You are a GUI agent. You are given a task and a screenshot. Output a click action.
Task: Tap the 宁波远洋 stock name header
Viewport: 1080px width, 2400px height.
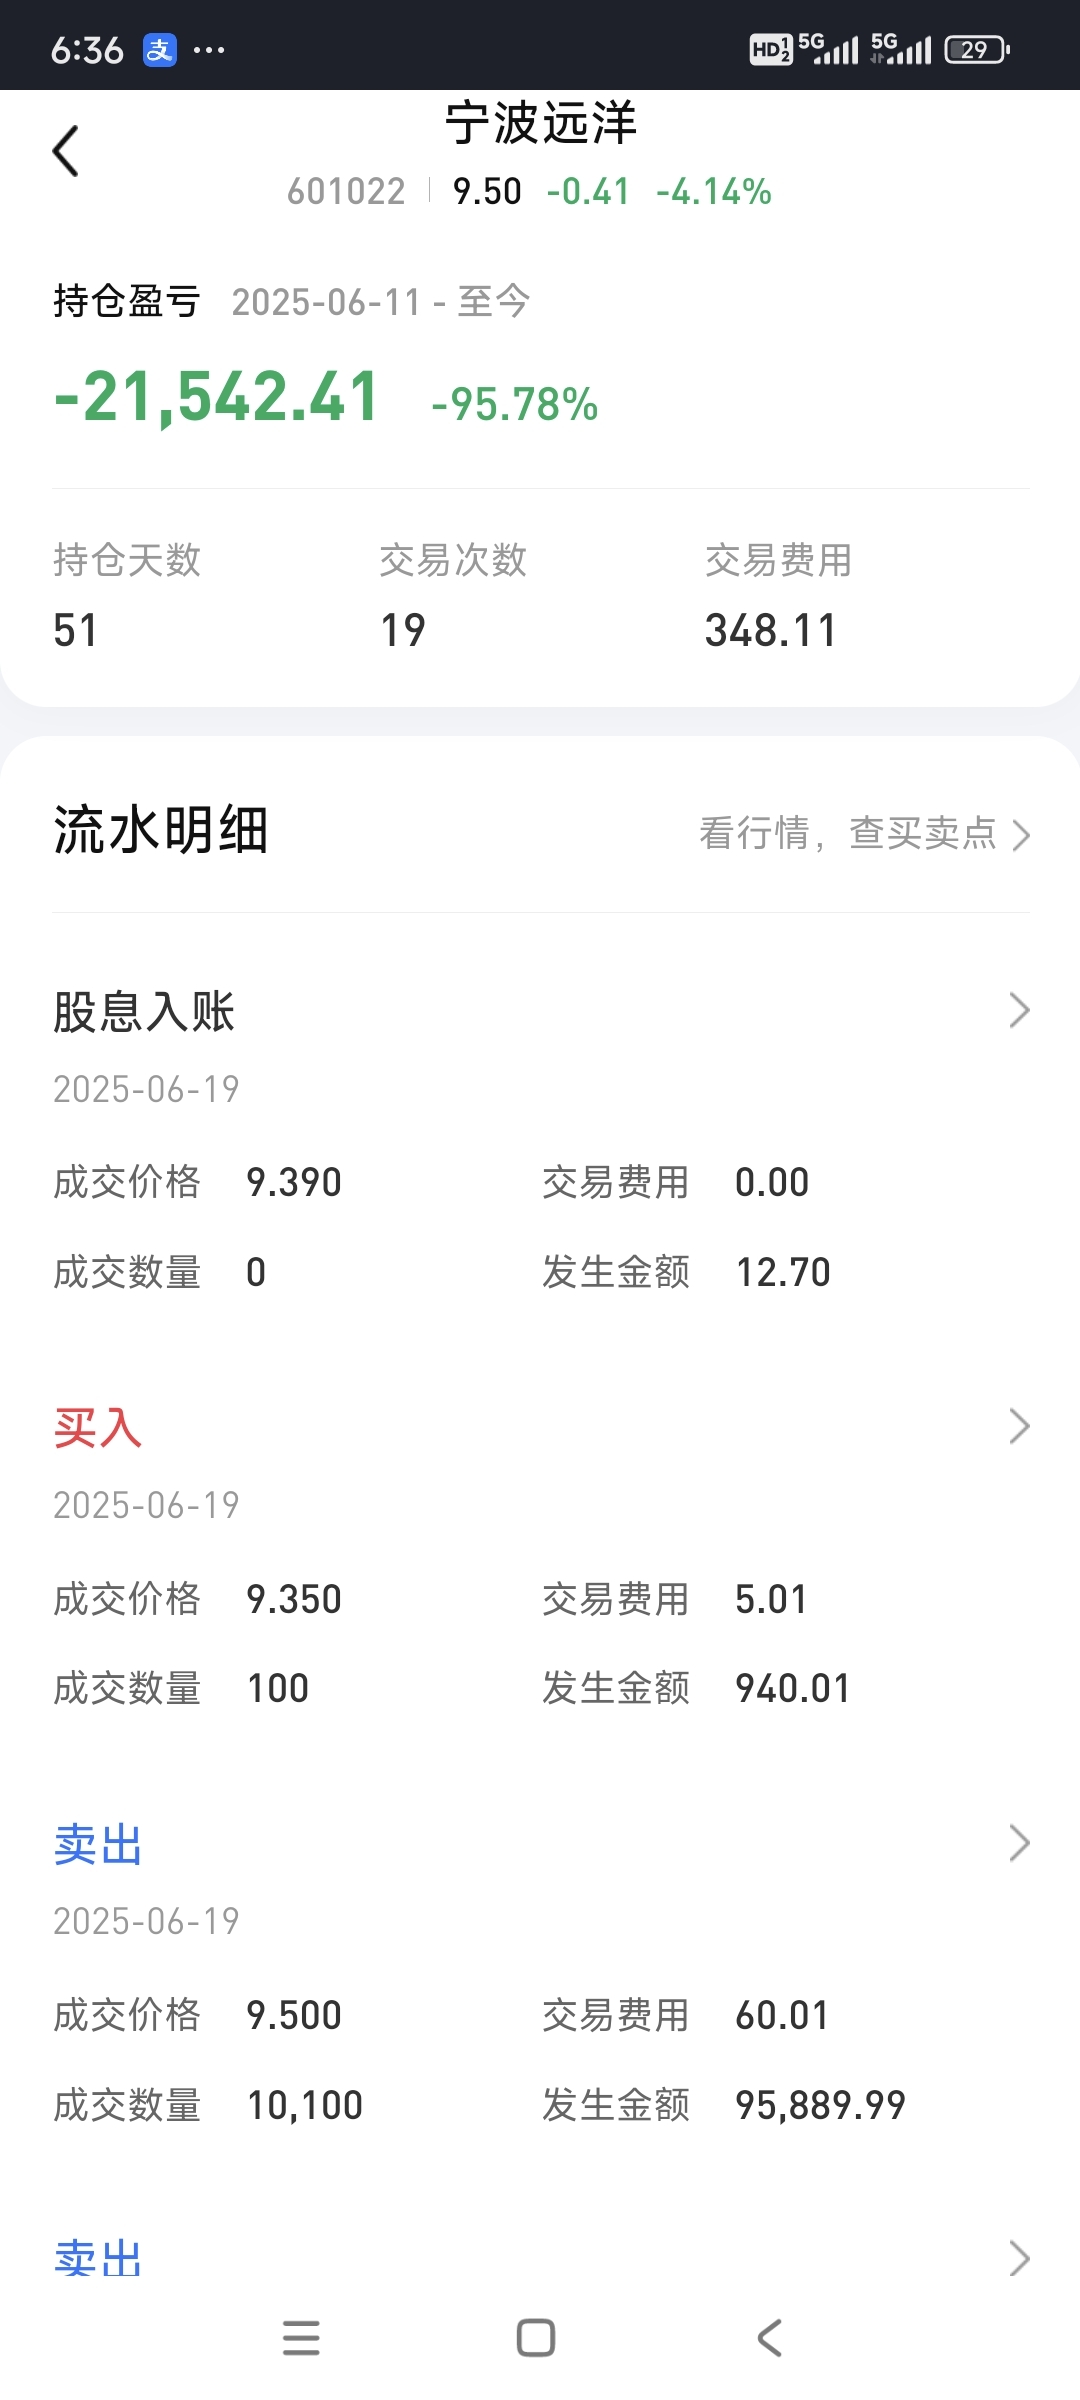[x=541, y=123]
